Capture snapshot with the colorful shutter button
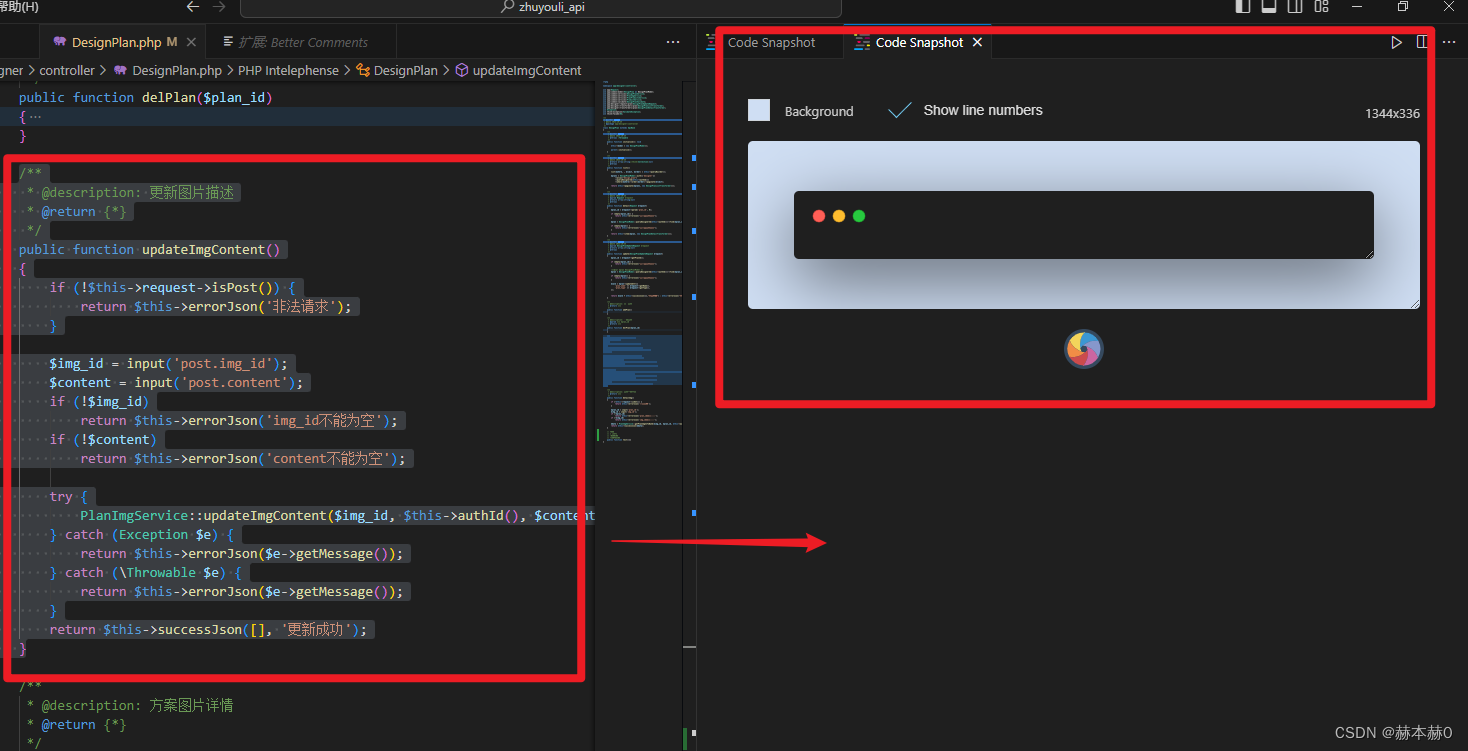Viewport: 1468px width, 751px height. (x=1084, y=349)
